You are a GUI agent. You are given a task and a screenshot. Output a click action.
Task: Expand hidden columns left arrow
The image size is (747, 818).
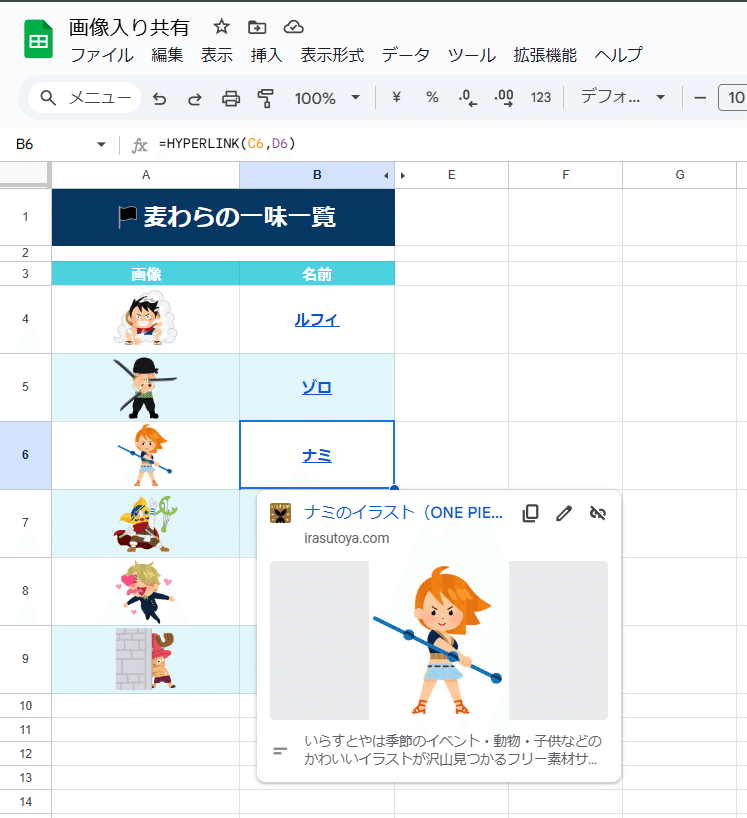386,176
